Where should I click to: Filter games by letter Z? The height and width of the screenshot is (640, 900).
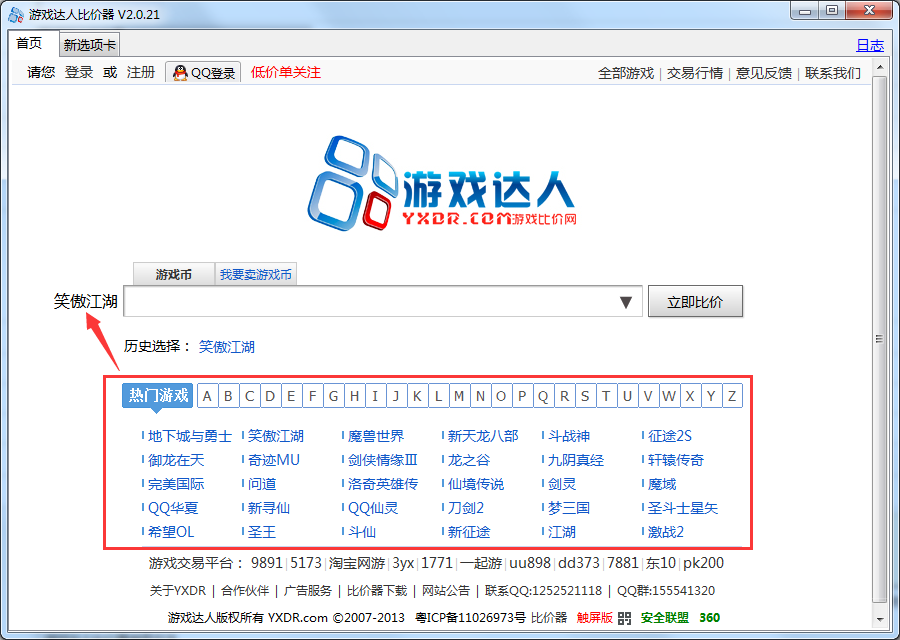click(732, 396)
